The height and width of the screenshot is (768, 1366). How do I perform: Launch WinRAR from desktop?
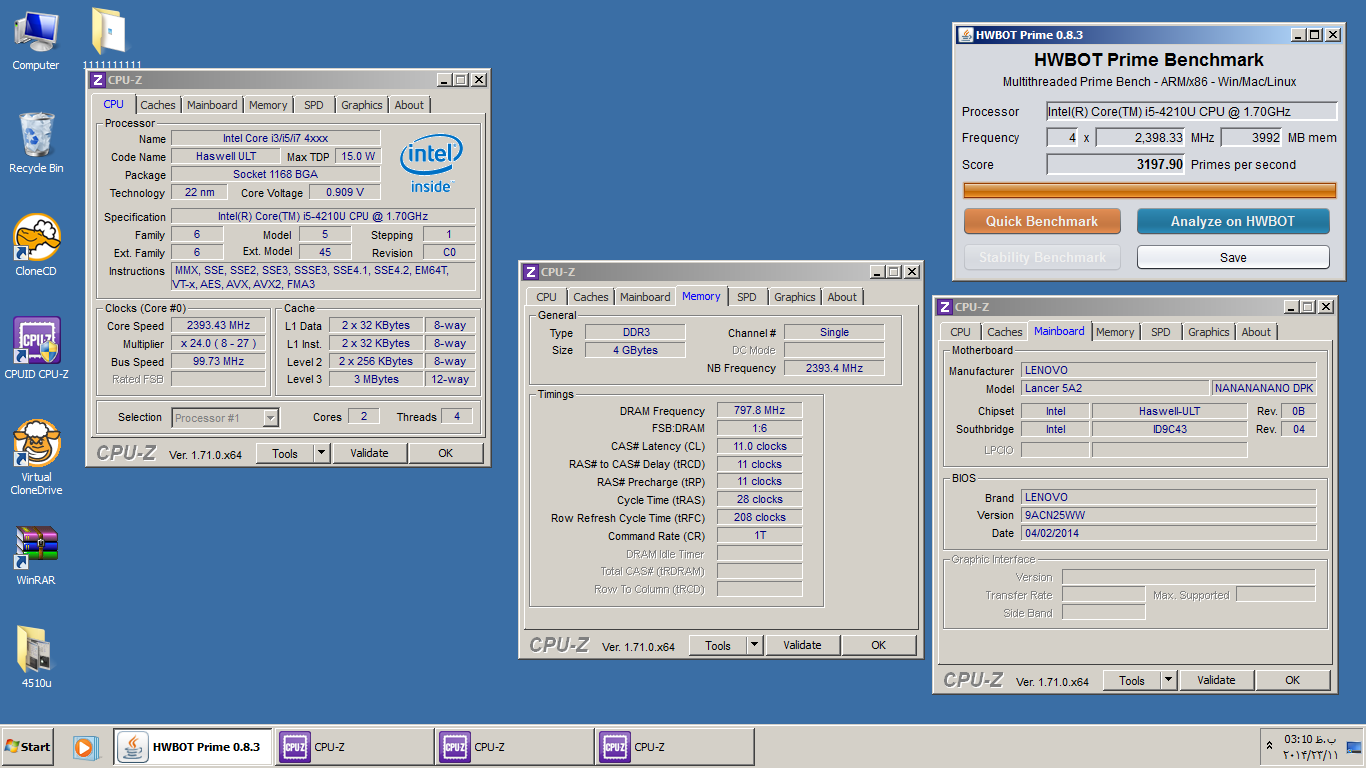[36, 555]
